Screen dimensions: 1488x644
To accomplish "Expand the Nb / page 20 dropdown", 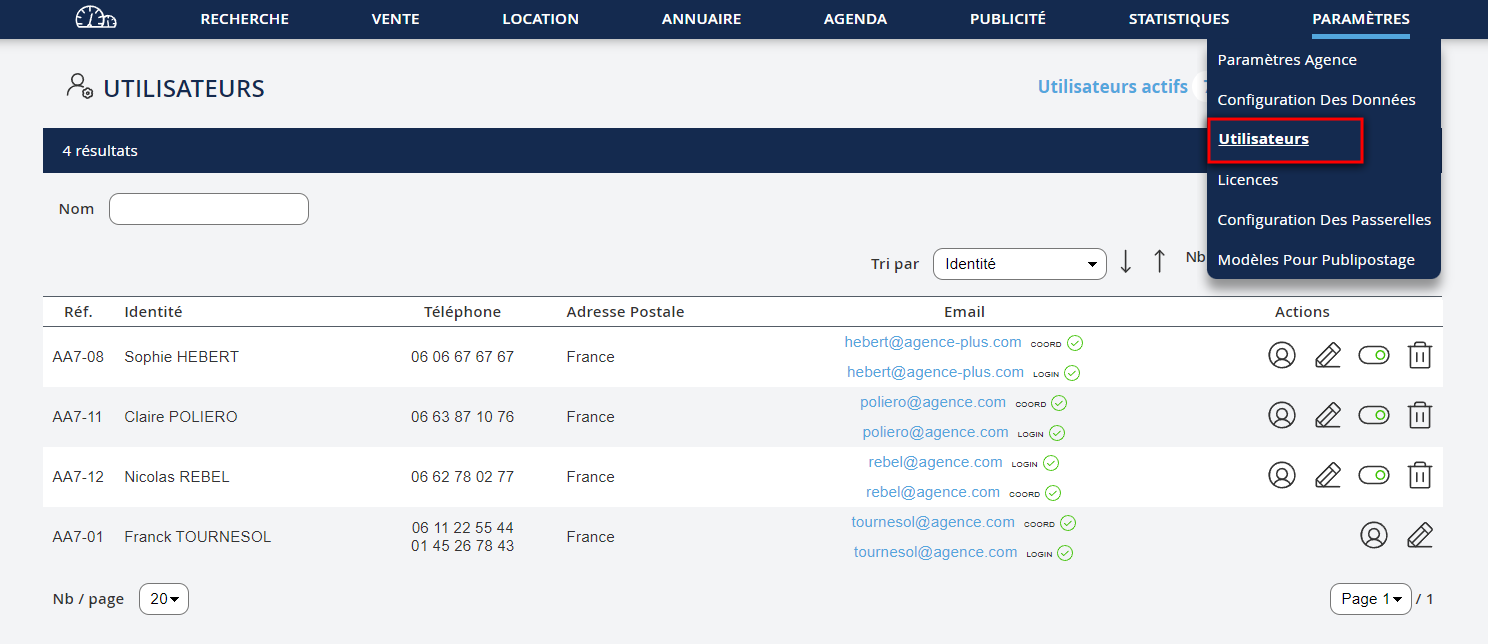I will [164, 599].
